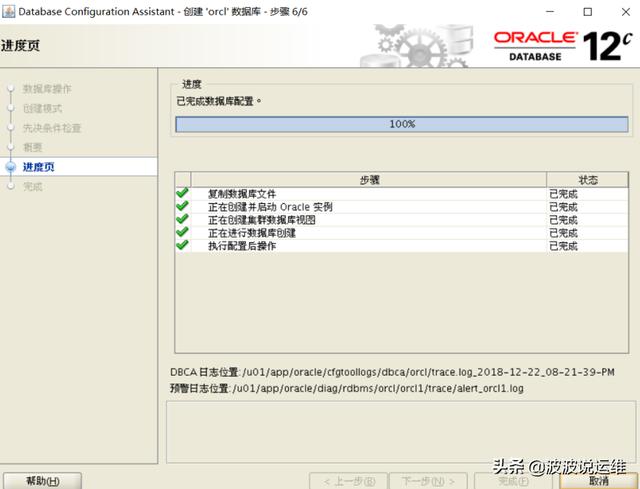Click green checkmark for Oracle 实例 step
Image resolution: width=640 pixels, height=489 pixels.
[182, 206]
